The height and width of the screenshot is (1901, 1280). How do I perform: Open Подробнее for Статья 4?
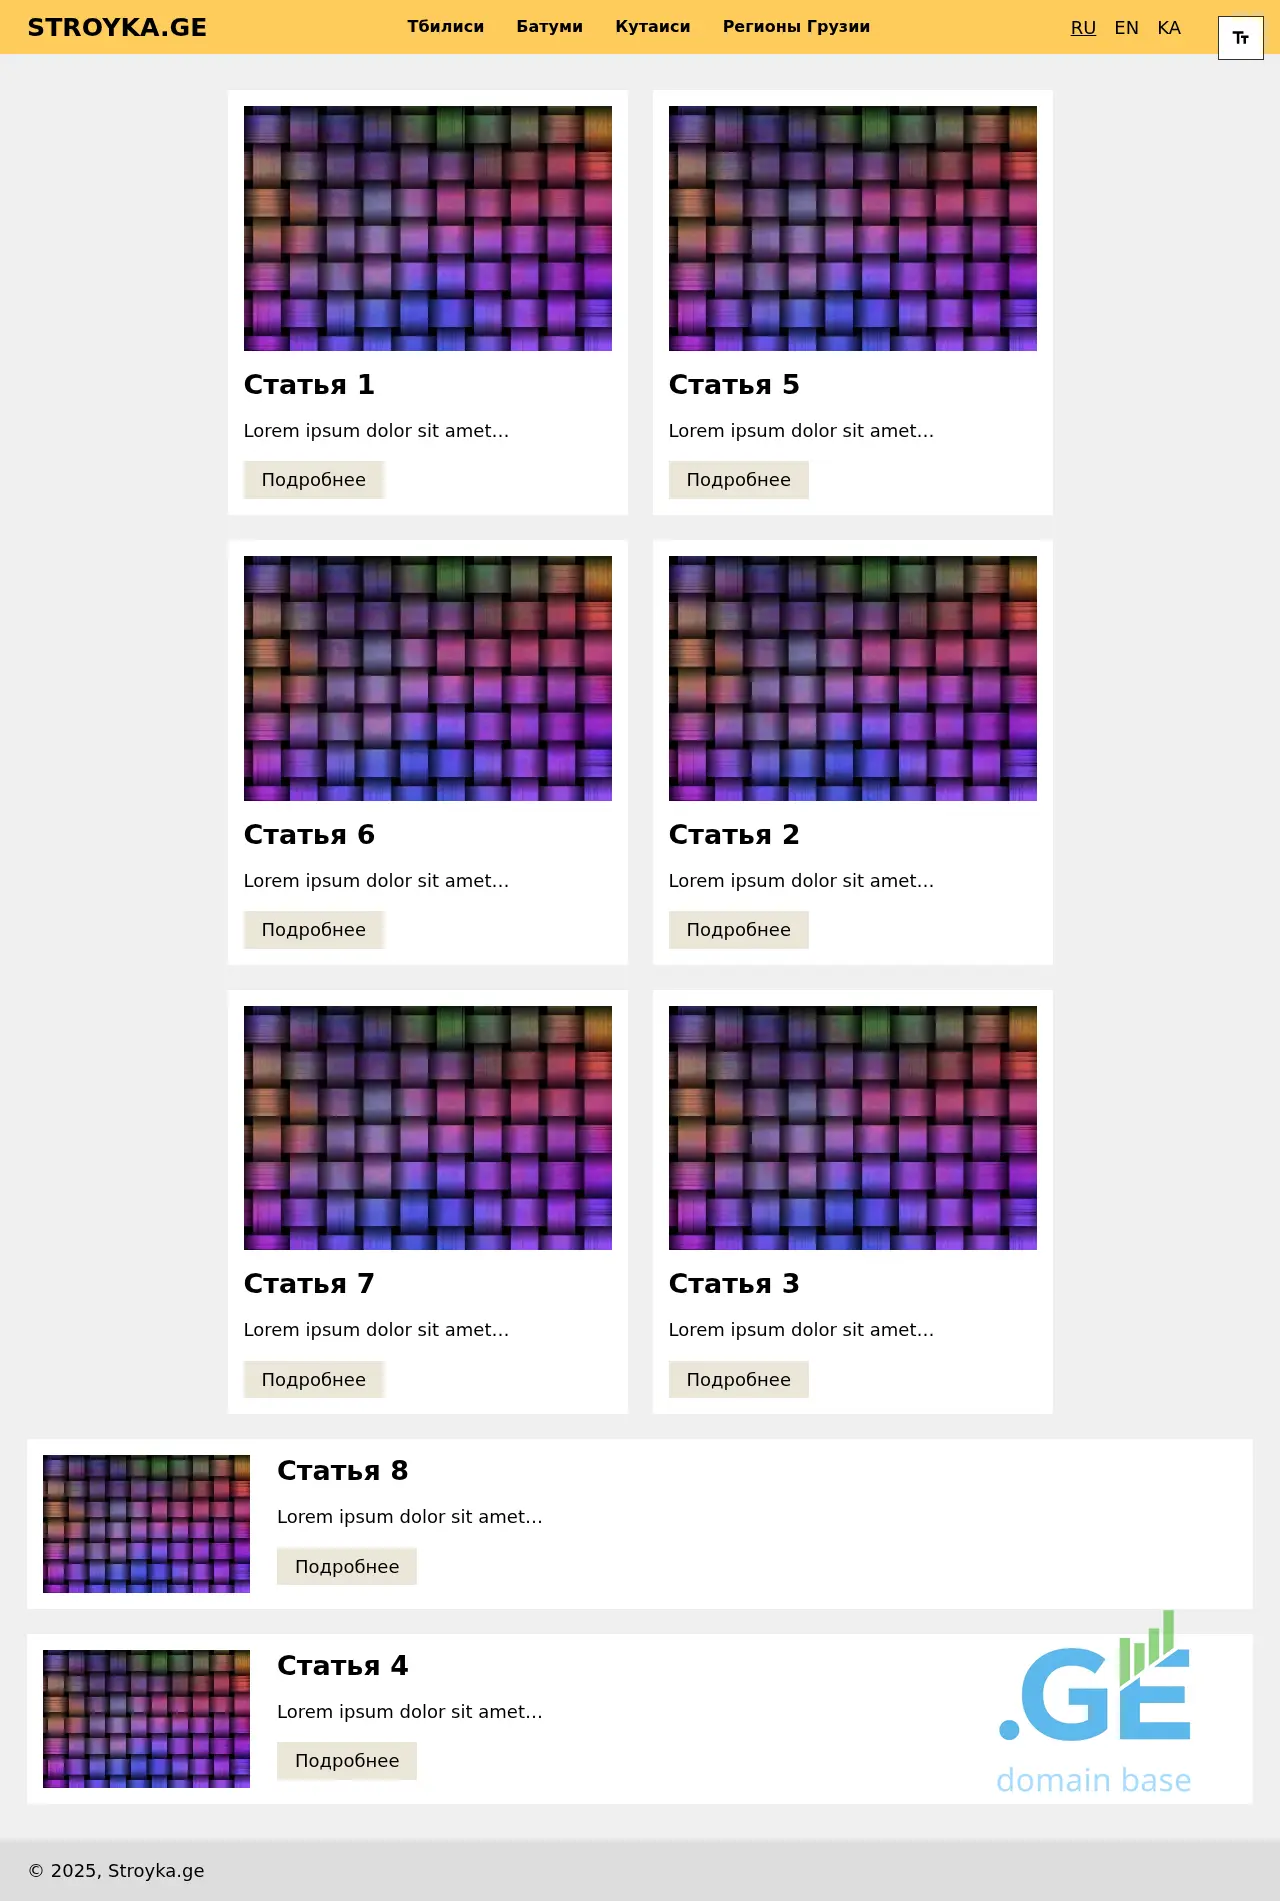click(346, 1761)
